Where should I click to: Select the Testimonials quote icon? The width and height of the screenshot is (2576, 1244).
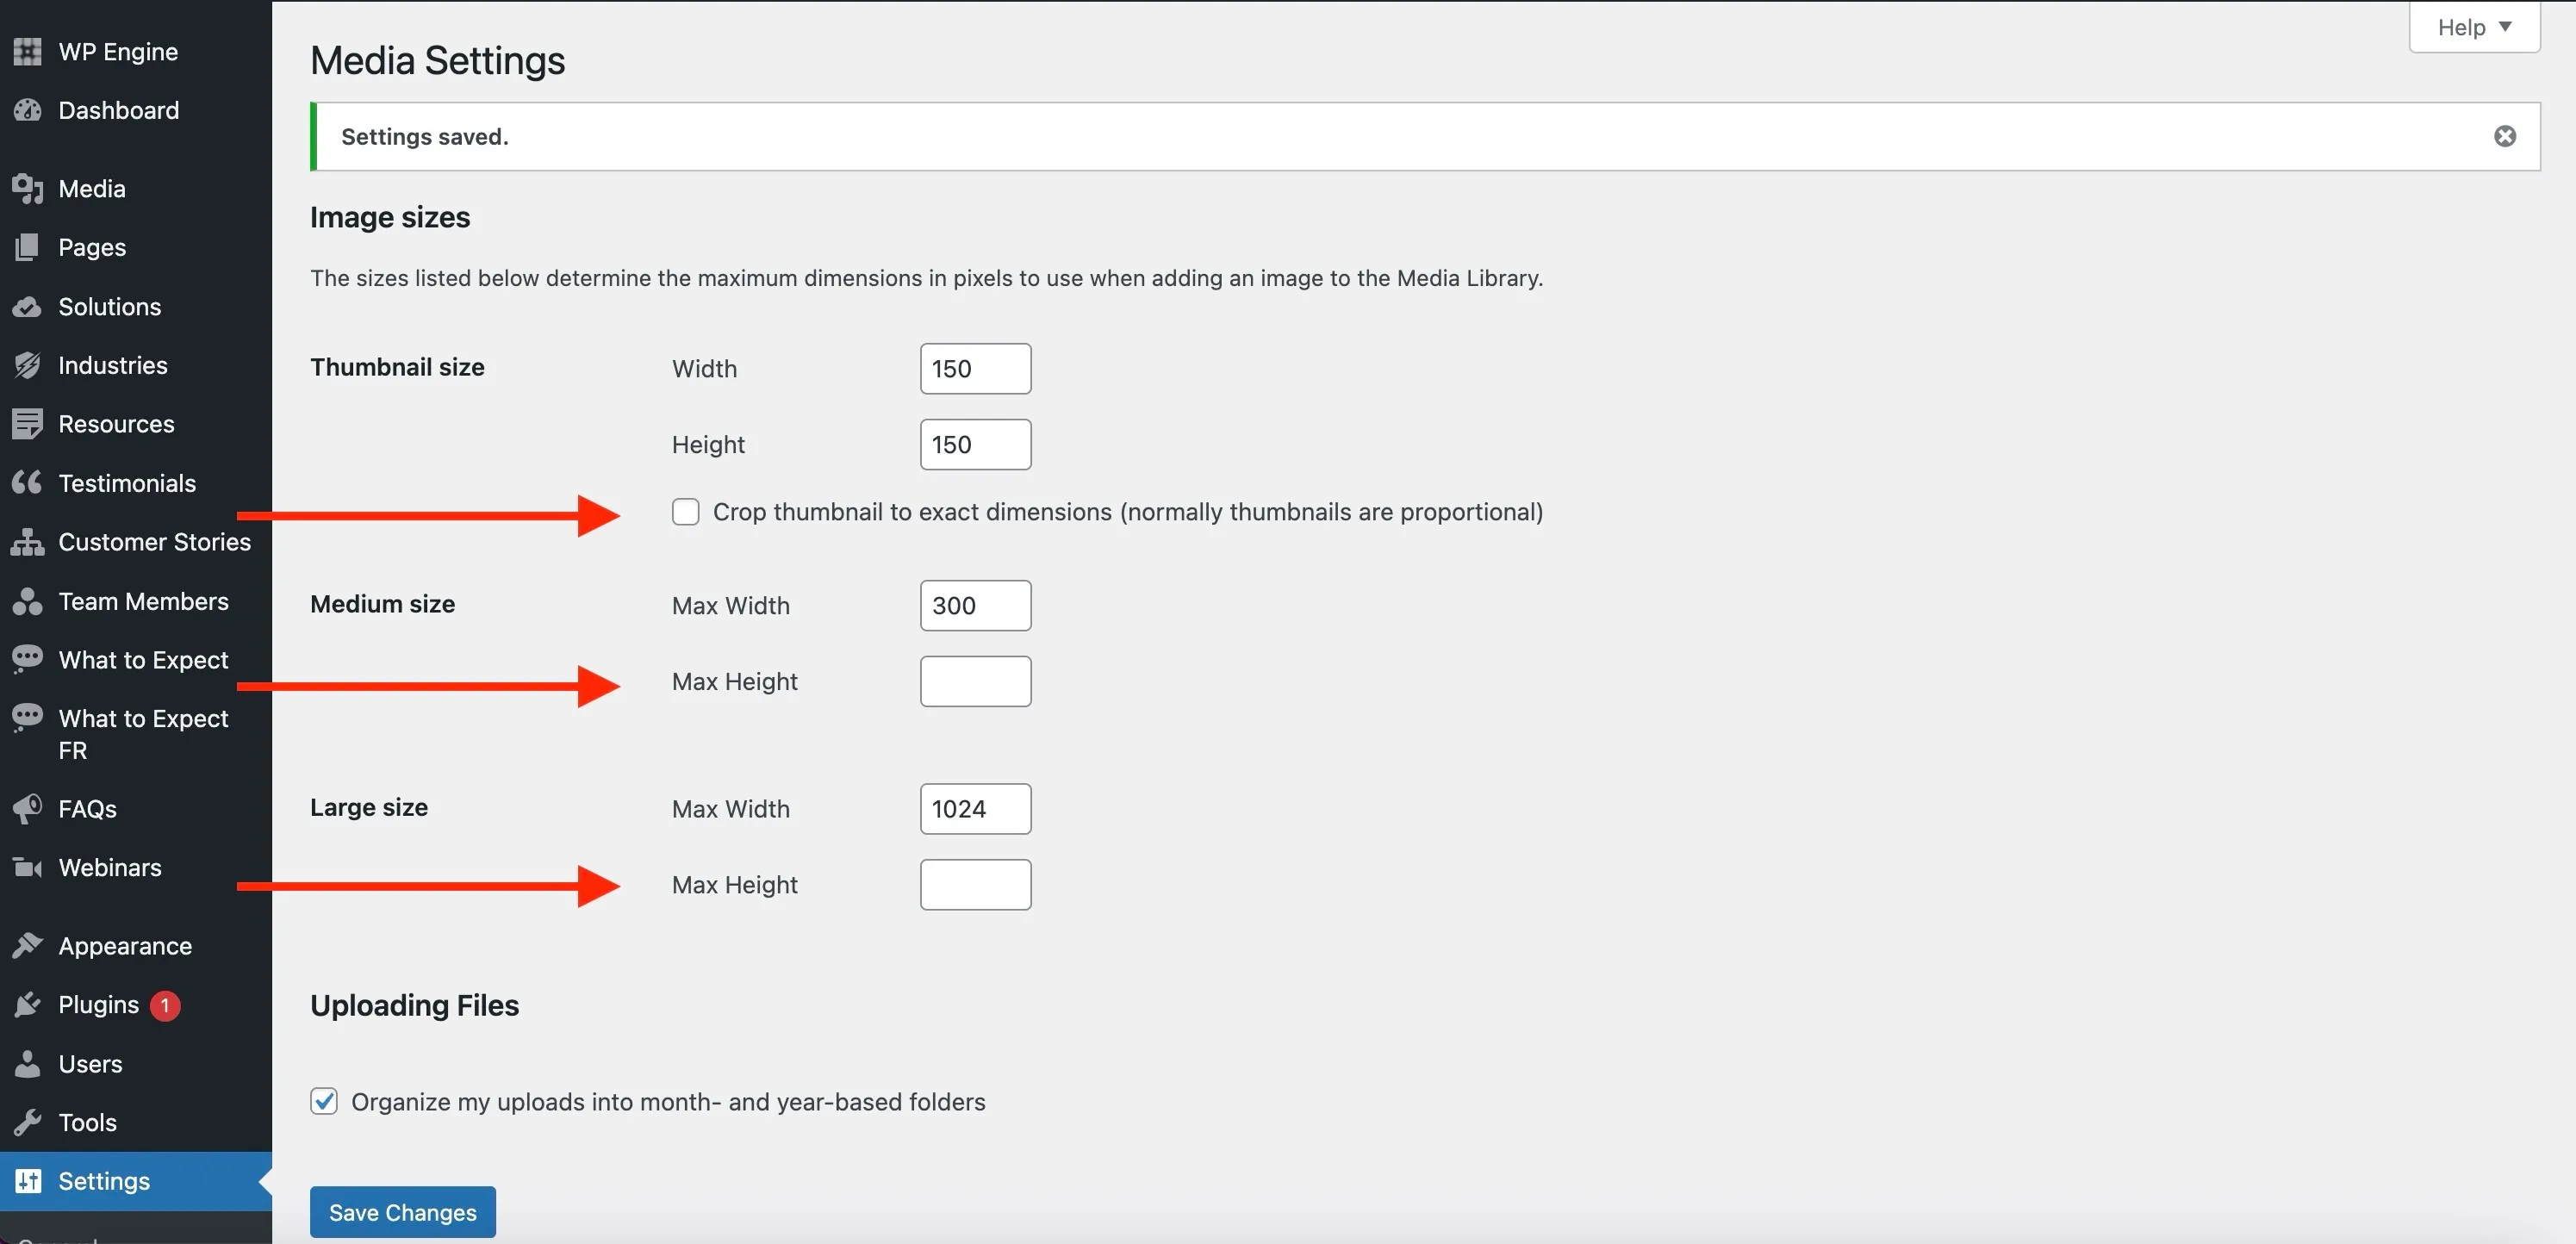coord(28,483)
